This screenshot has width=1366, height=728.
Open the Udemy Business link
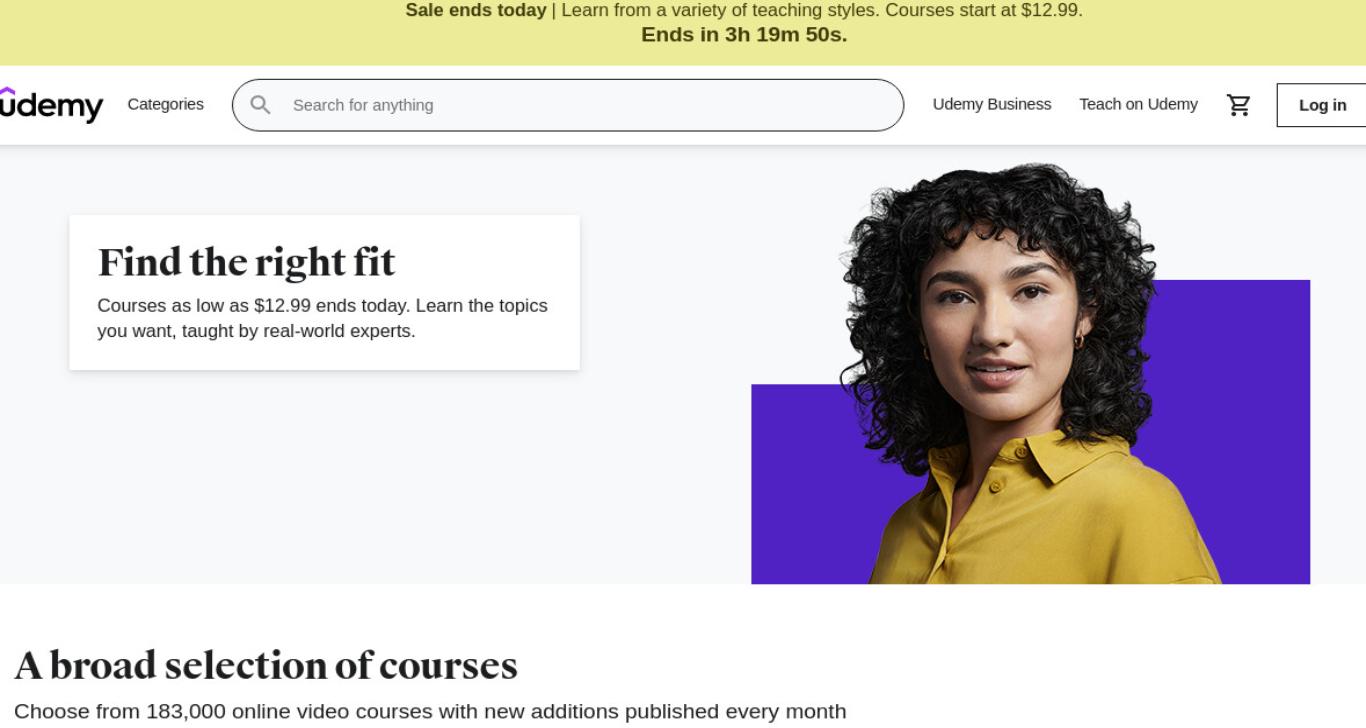pyautogui.click(x=991, y=104)
